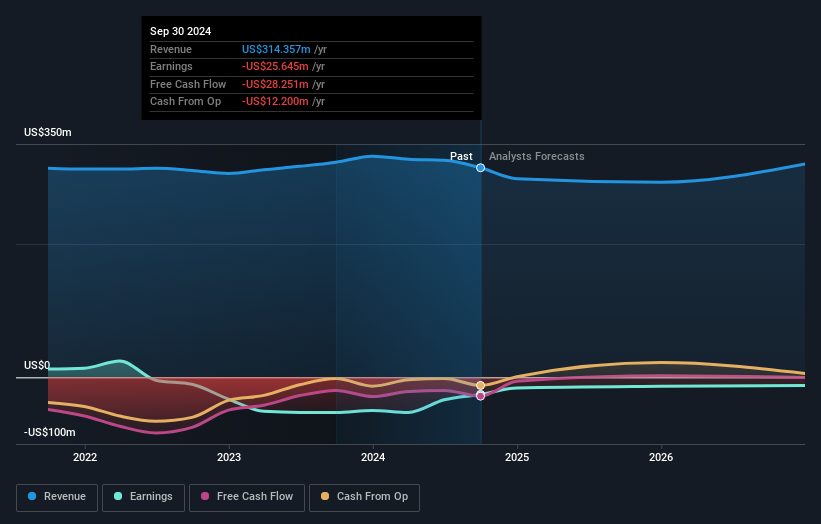Click the pink Free Cash Flow data point marker
This screenshot has width=821, height=524.
coord(480,396)
